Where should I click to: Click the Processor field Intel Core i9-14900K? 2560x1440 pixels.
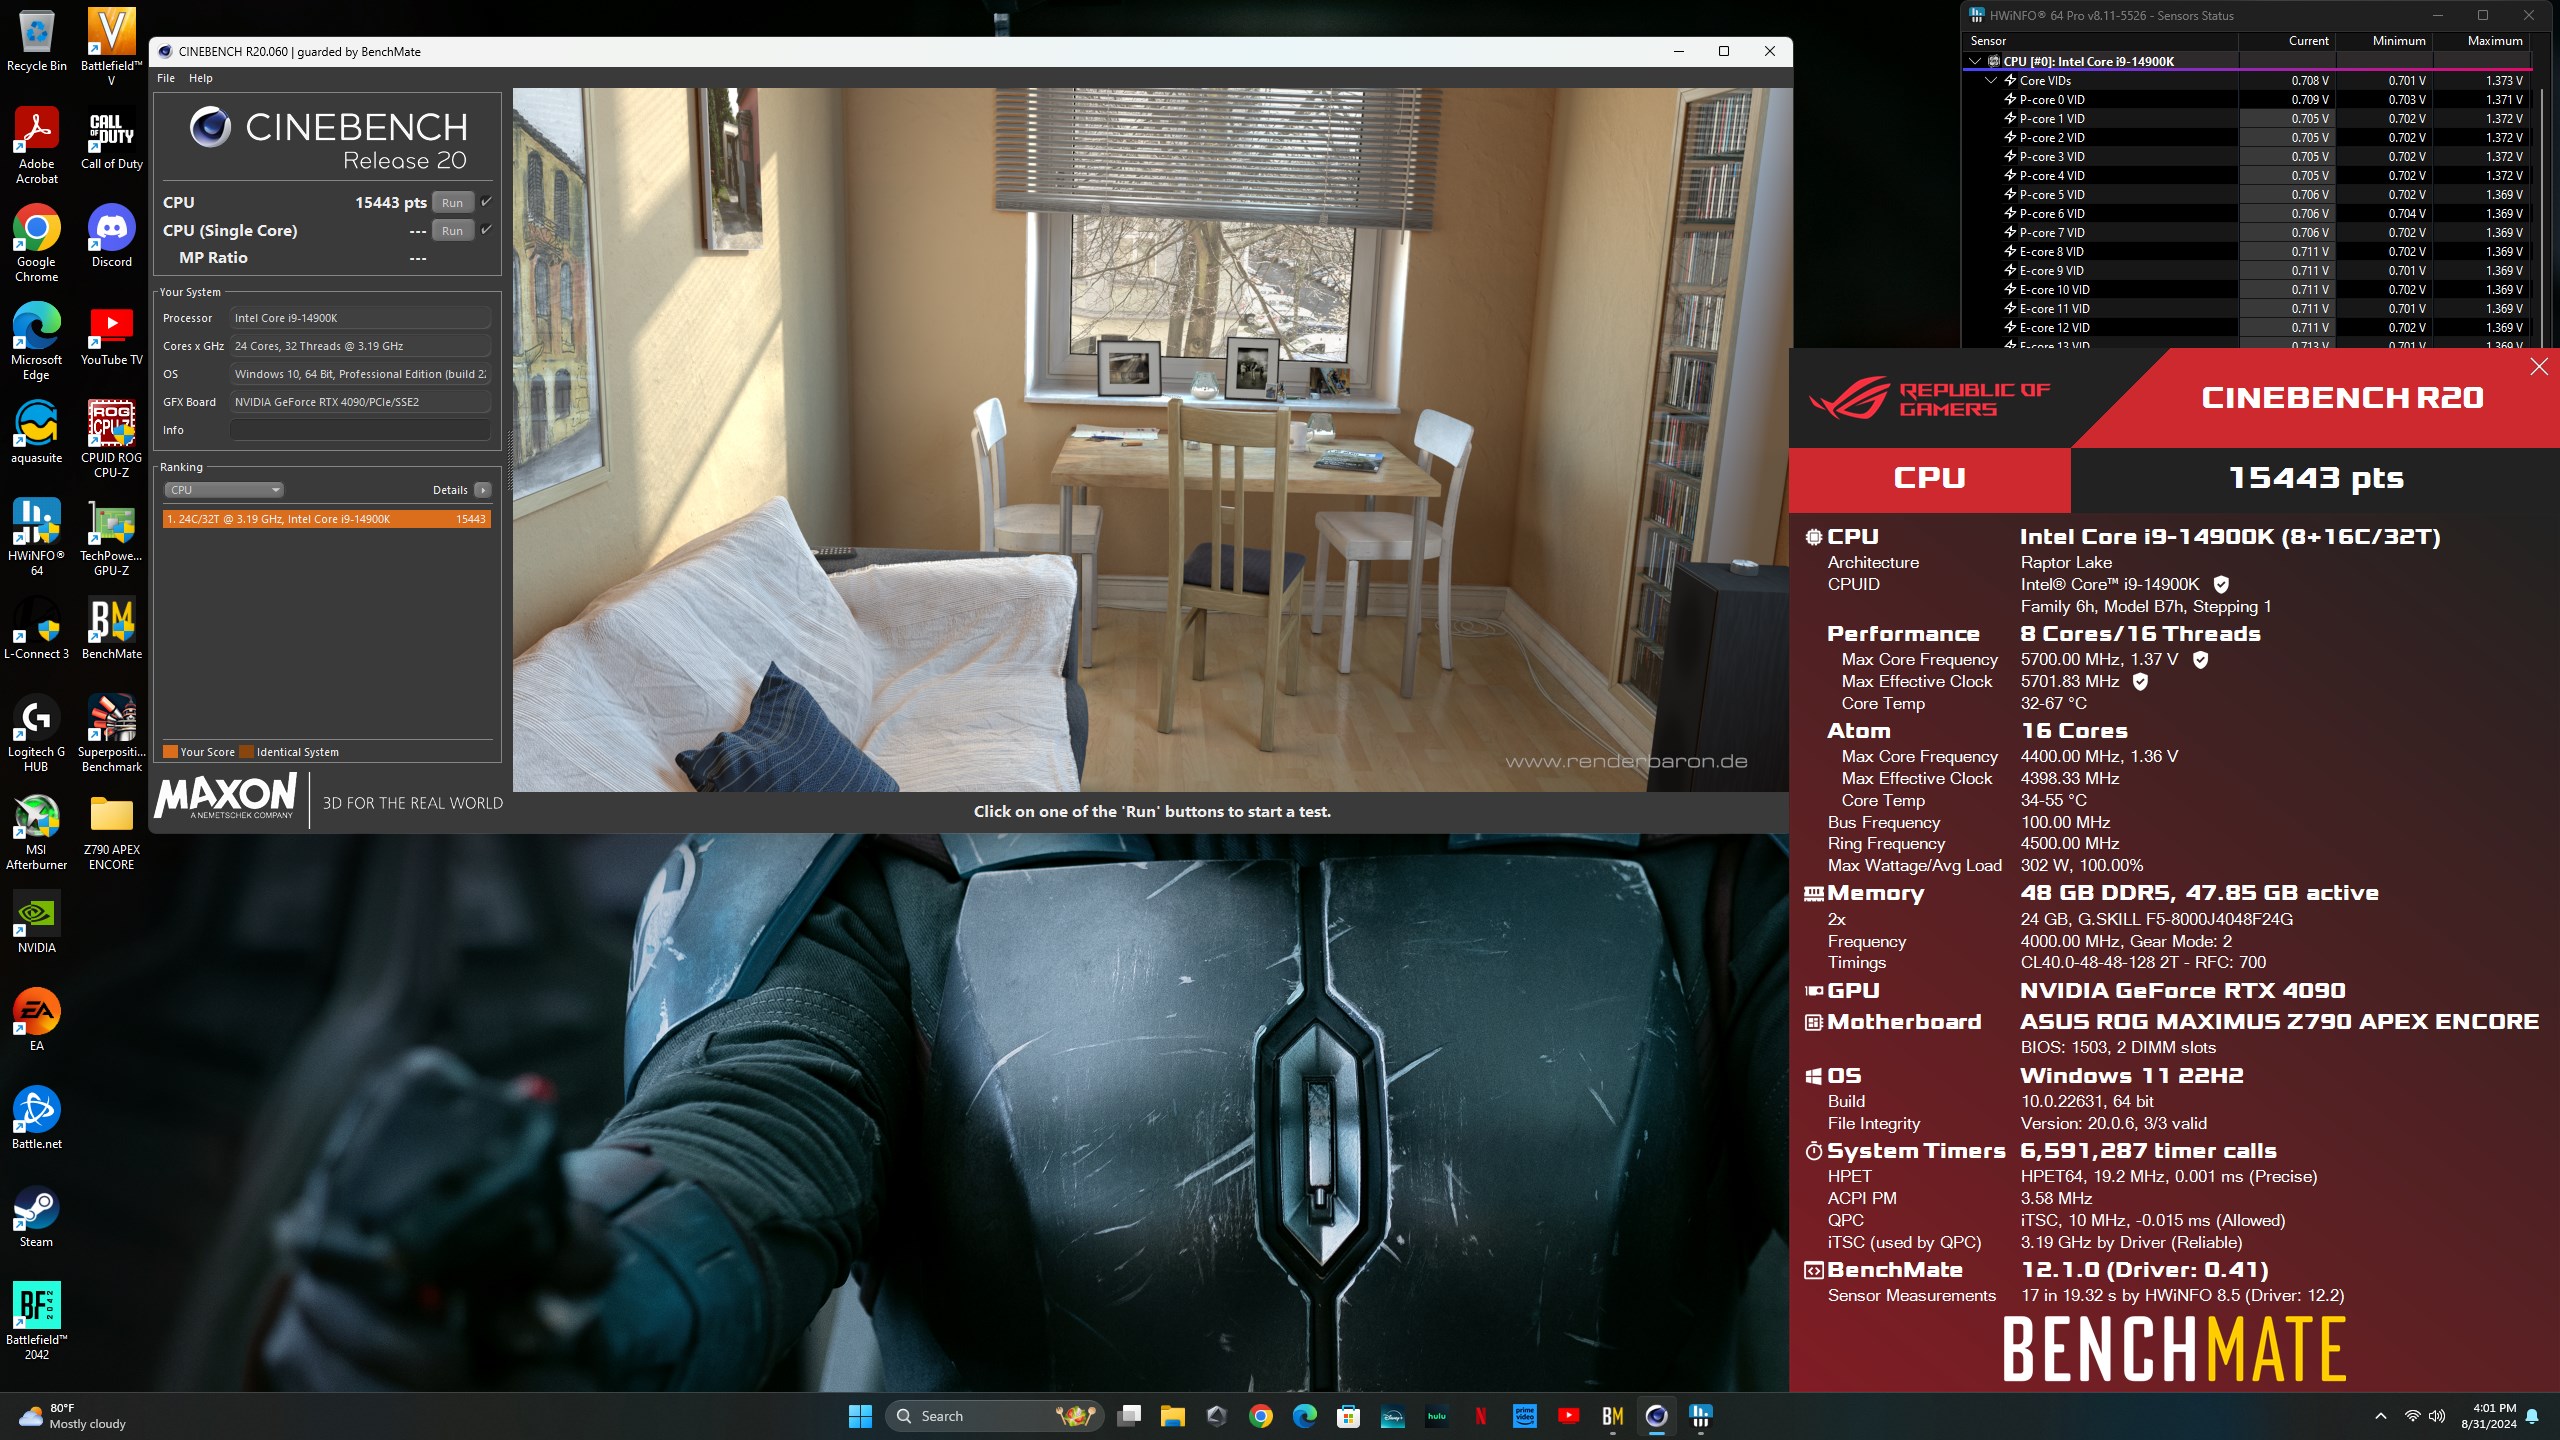[360, 318]
